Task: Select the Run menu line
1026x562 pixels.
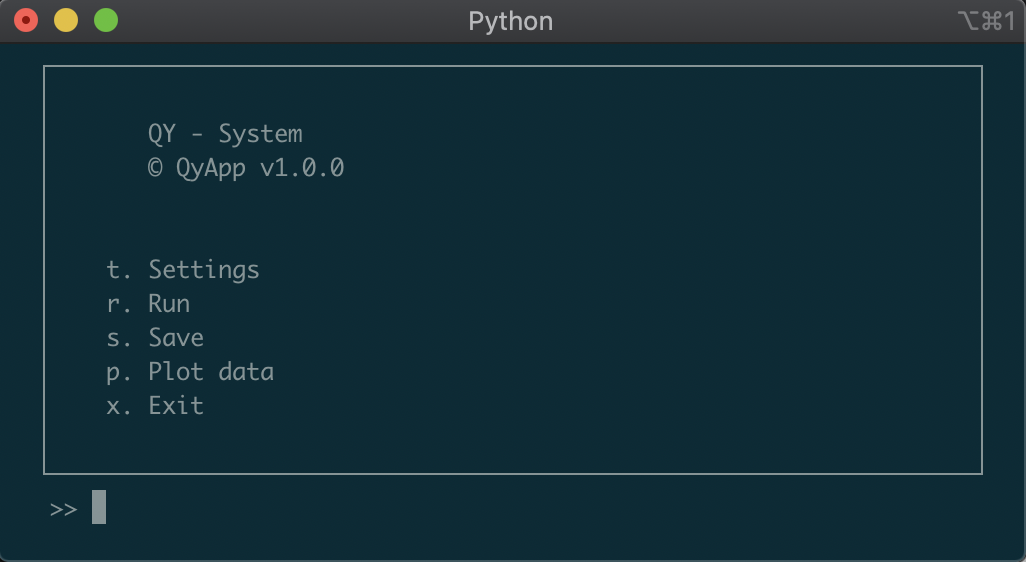Action: [x=148, y=304]
